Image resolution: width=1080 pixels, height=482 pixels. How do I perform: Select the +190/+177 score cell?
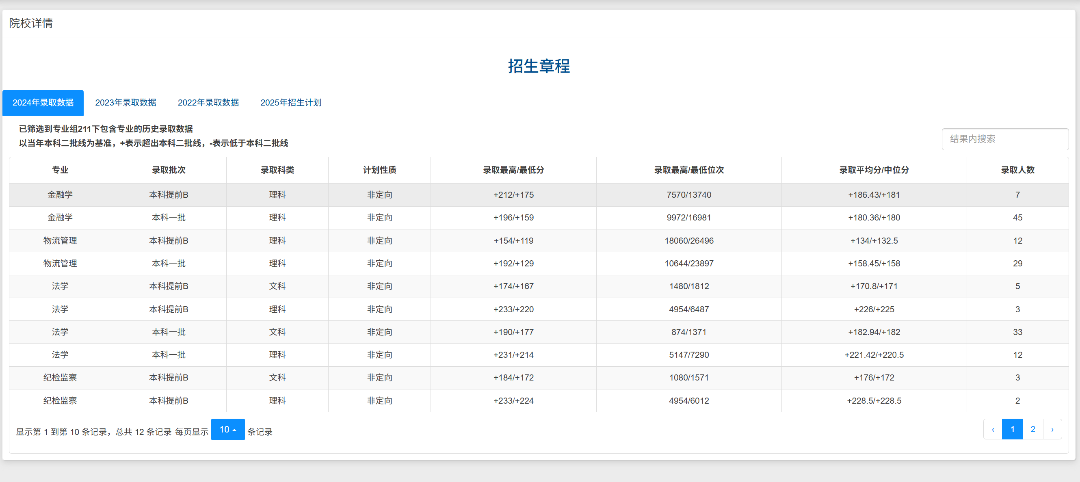click(x=514, y=332)
